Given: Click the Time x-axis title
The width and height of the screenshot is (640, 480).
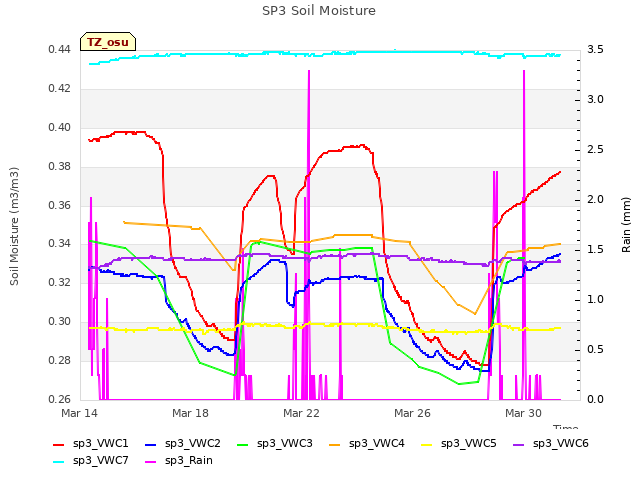Looking at the screenshot, I should point(566,427).
